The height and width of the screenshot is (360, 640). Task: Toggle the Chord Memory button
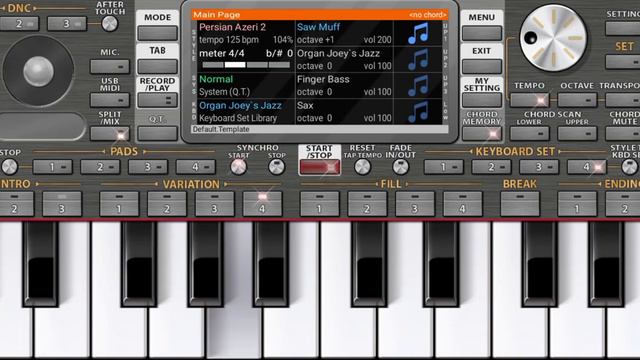(482, 133)
